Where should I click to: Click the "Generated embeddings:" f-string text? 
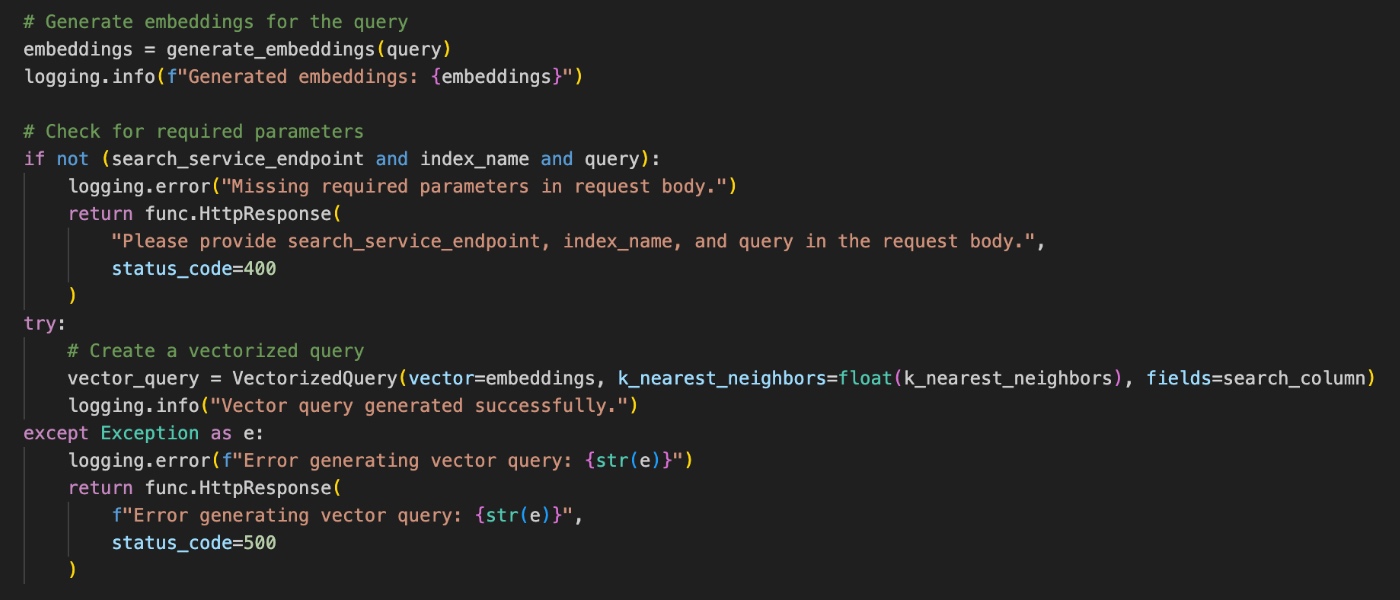tap(299, 77)
